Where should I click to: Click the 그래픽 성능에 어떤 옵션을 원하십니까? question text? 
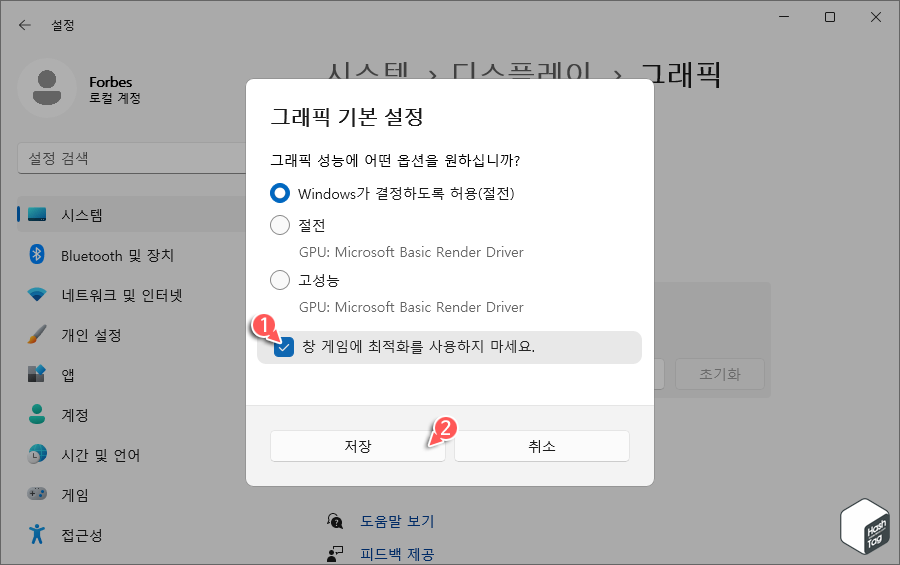pyautogui.click(x=395, y=160)
